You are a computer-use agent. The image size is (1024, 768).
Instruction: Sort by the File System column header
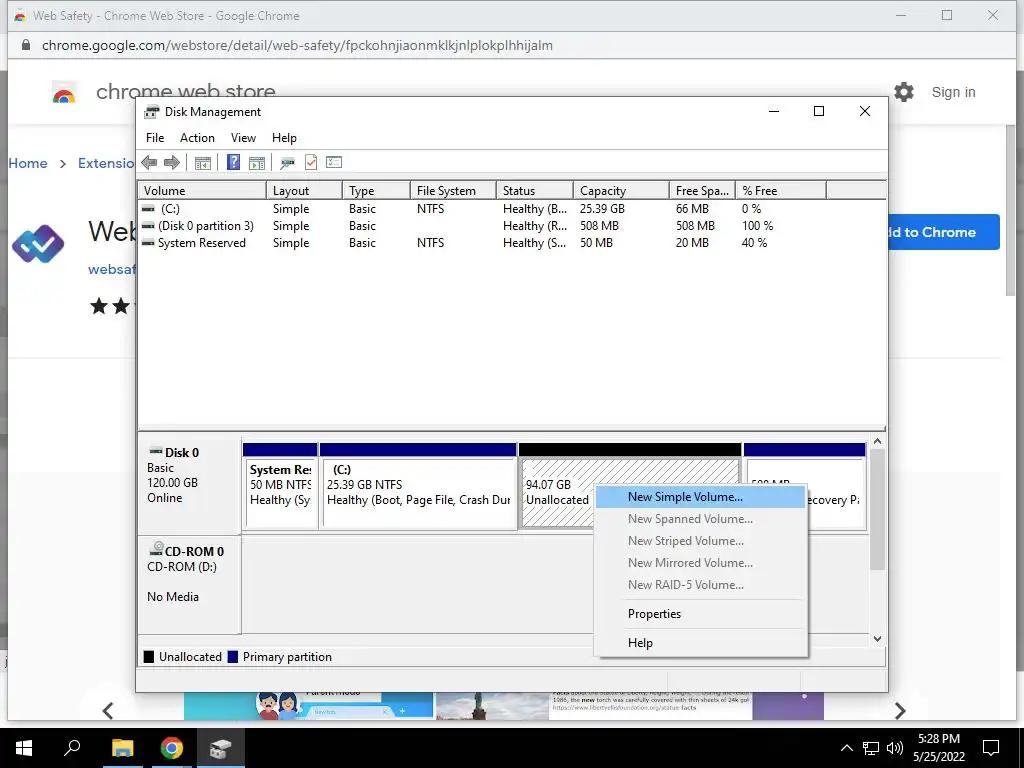[453, 191]
